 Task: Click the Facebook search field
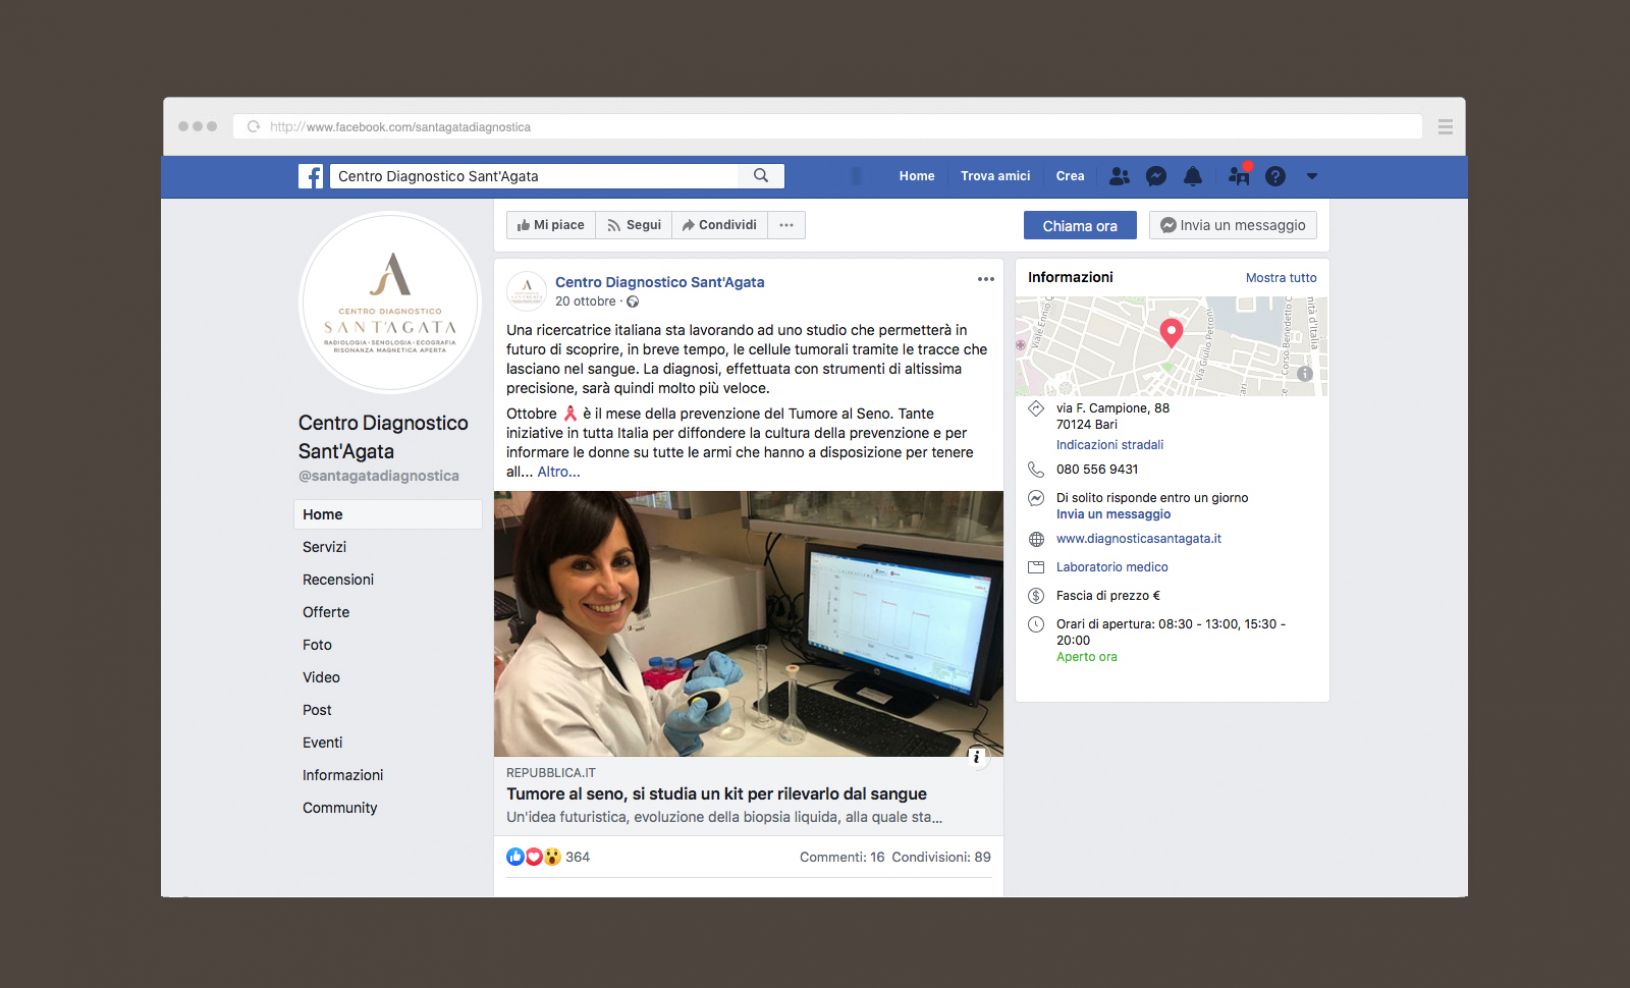[x=534, y=176]
